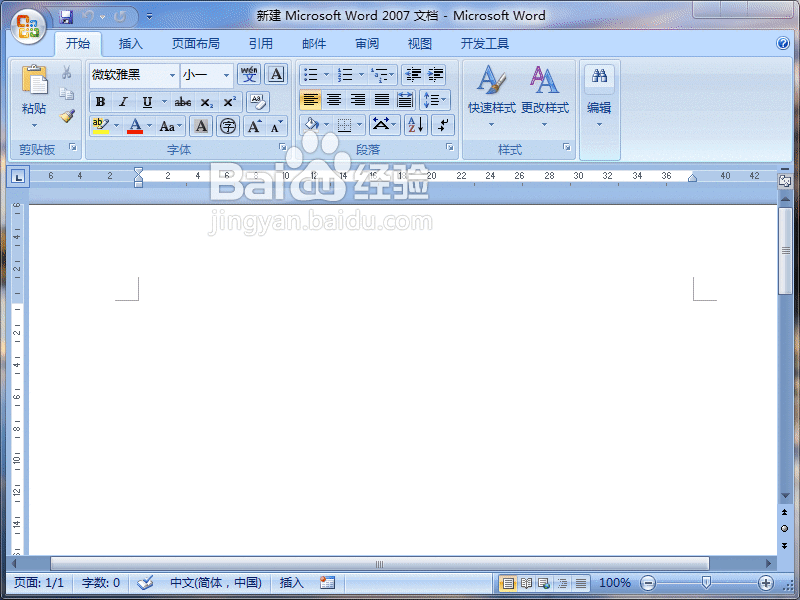Image resolution: width=800 pixels, height=600 pixels.
Task: Toggle Underline formatting
Action: click(x=147, y=102)
